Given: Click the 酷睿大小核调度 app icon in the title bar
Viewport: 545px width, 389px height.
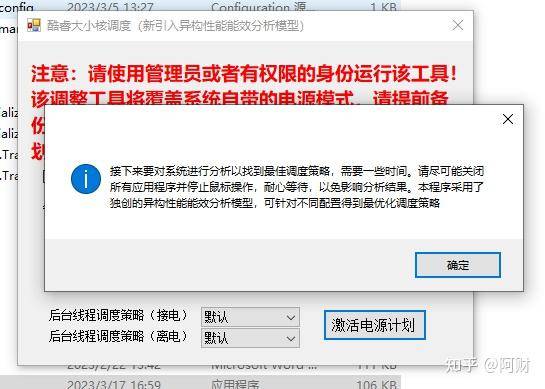Looking at the screenshot, I should click(x=34, y=25).
